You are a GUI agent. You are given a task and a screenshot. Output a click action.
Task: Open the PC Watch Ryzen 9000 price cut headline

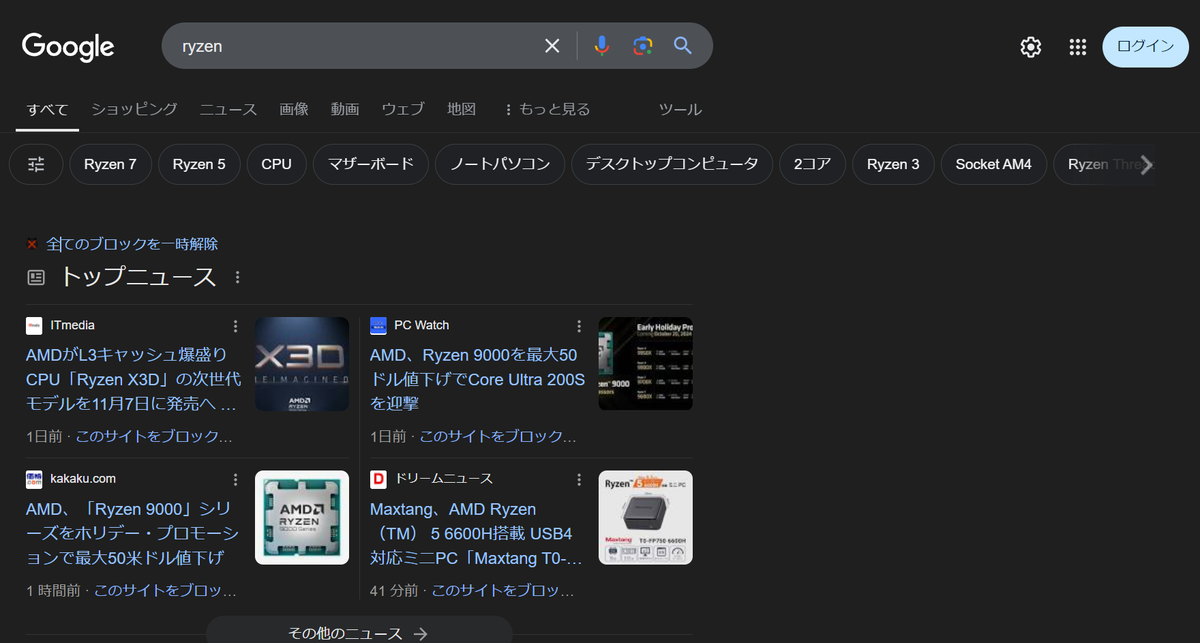click(x=477, y=379)
